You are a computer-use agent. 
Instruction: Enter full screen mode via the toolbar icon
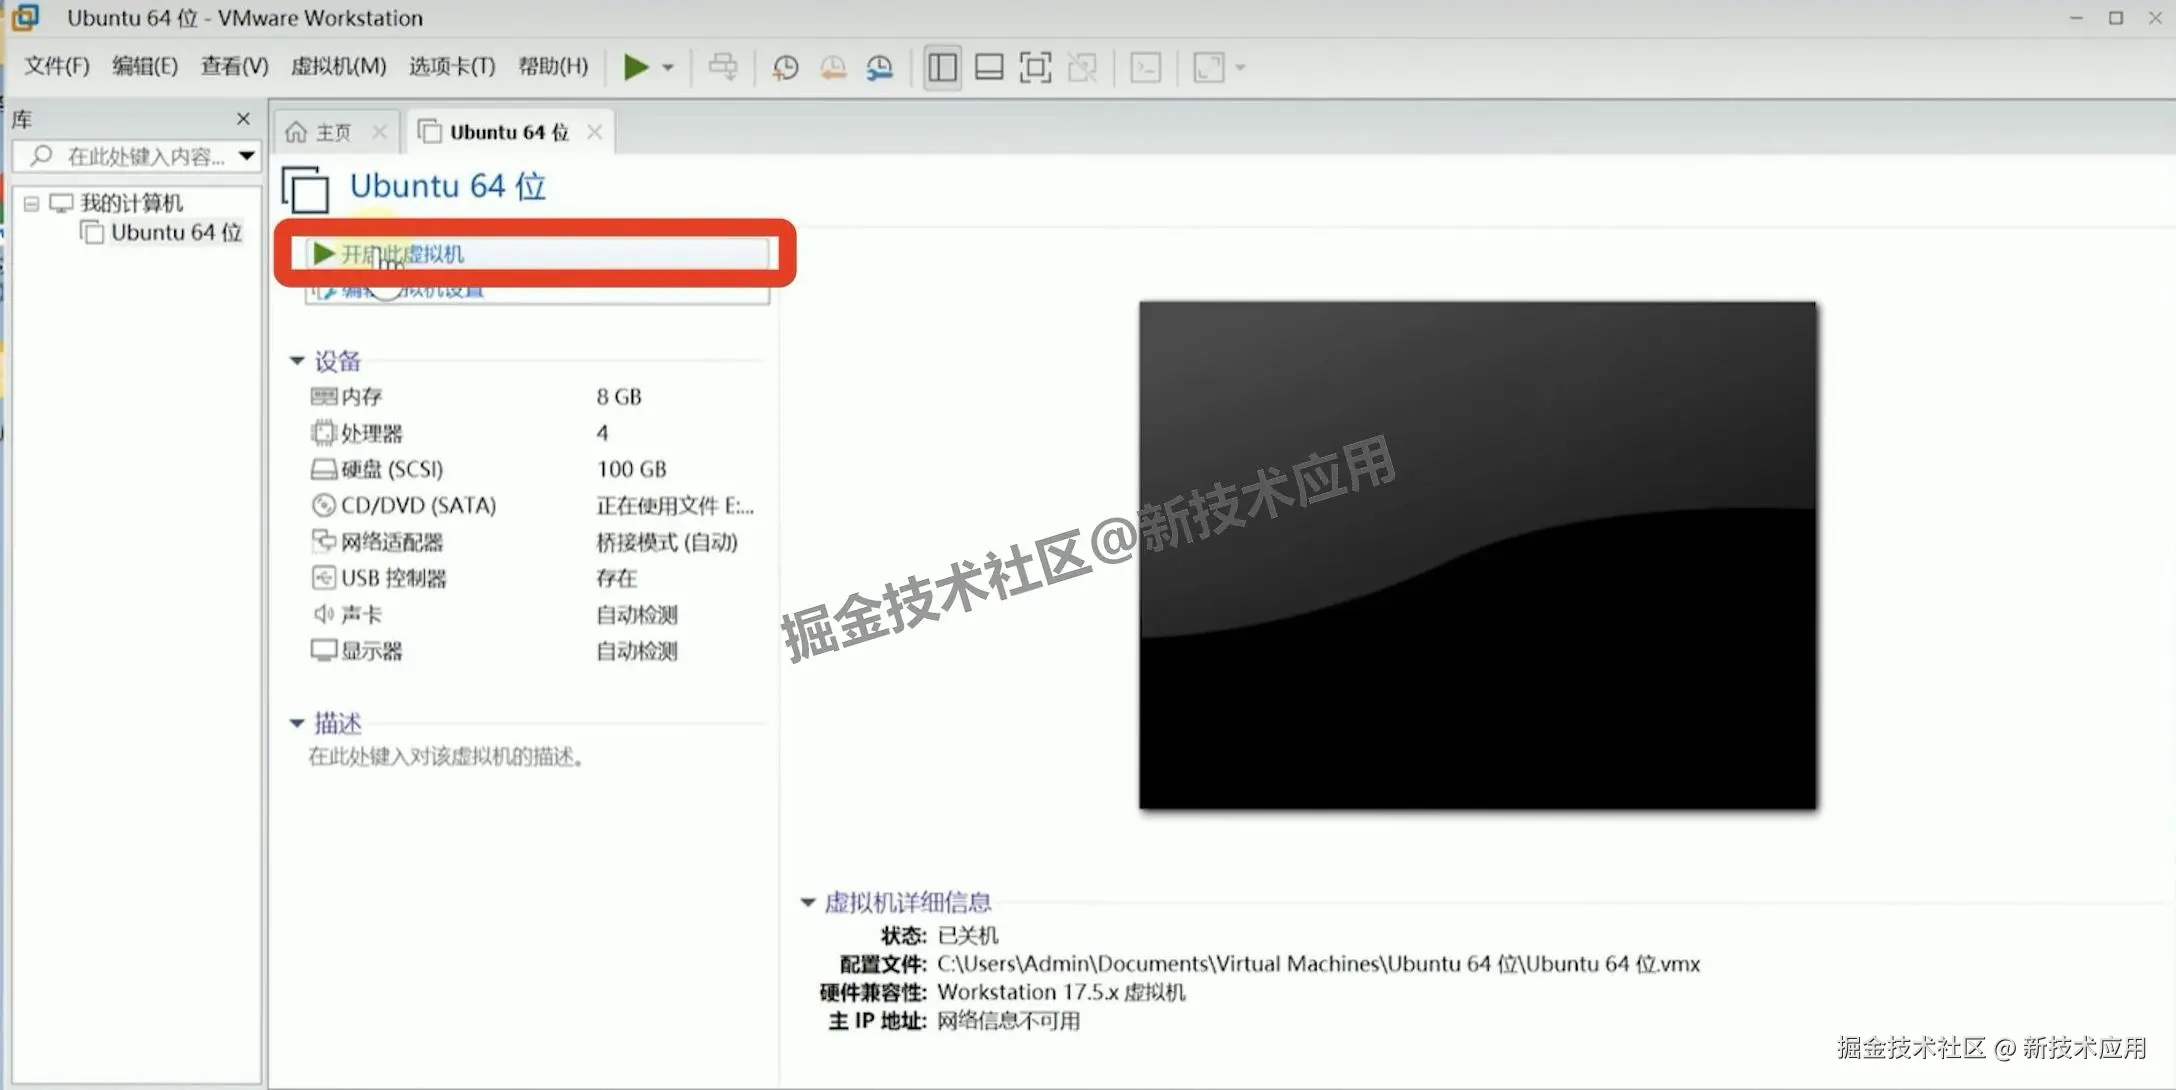pyautogui.click(x=1036, y=66)
